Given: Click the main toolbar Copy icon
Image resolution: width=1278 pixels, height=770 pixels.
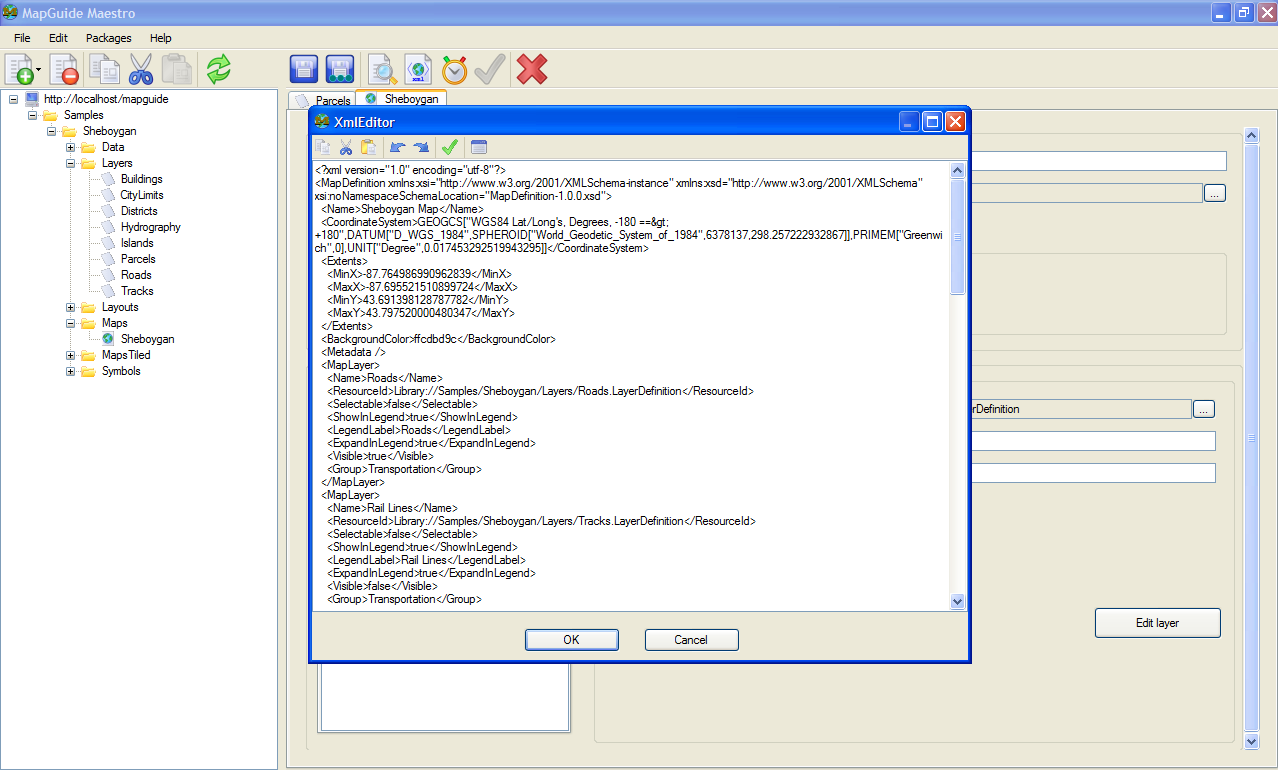Looking at the screenshot, I should pyautogui.click(x=104, y=69).
